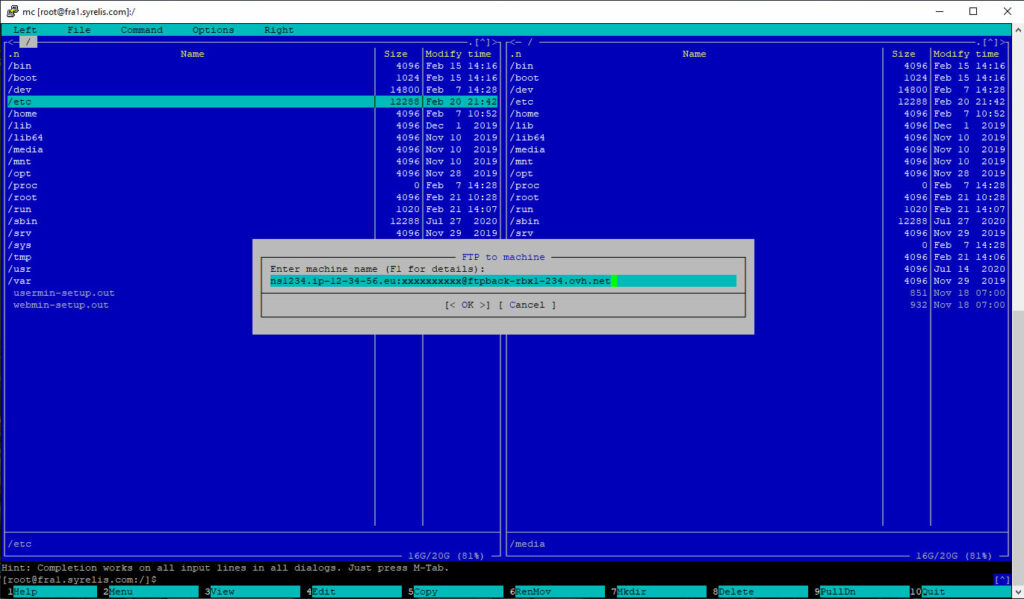Open the Right menu
Screen dimensions: 1024x599
click(x=279, y=30)
